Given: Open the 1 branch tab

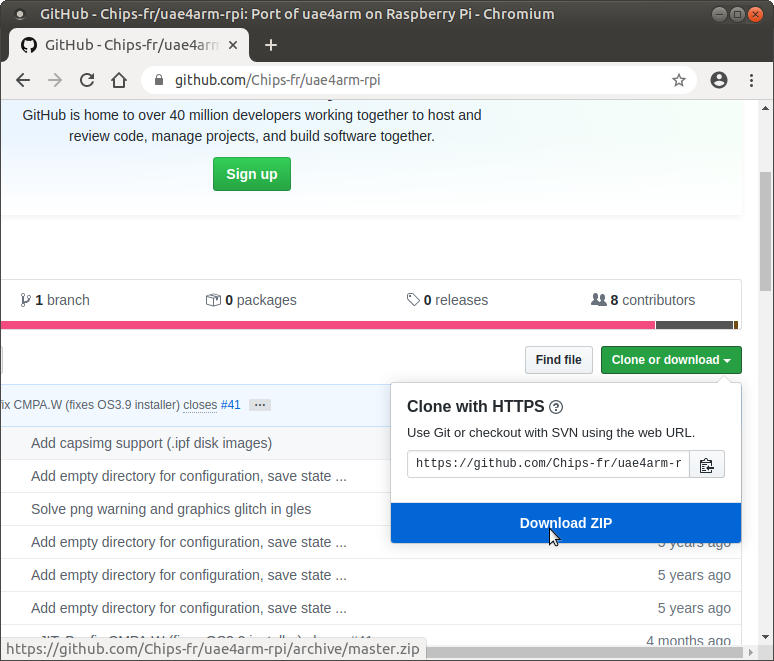Looking at the screenshot, I should [x=55, y=300].
